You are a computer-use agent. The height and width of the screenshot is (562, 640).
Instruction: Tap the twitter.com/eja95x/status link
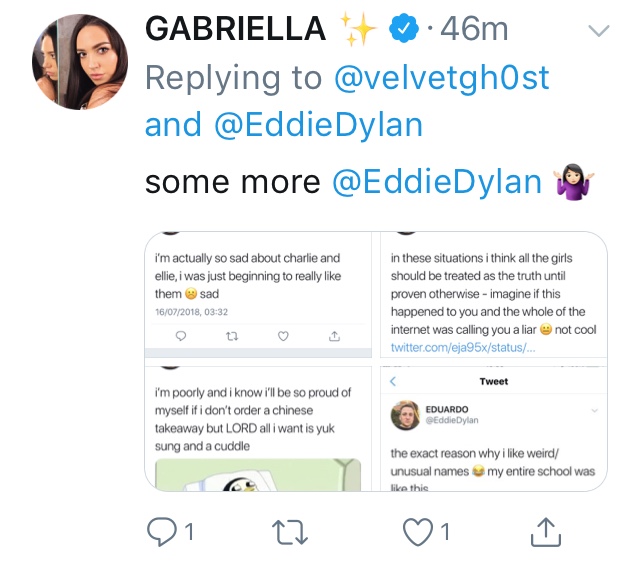(x=463, y=347)
